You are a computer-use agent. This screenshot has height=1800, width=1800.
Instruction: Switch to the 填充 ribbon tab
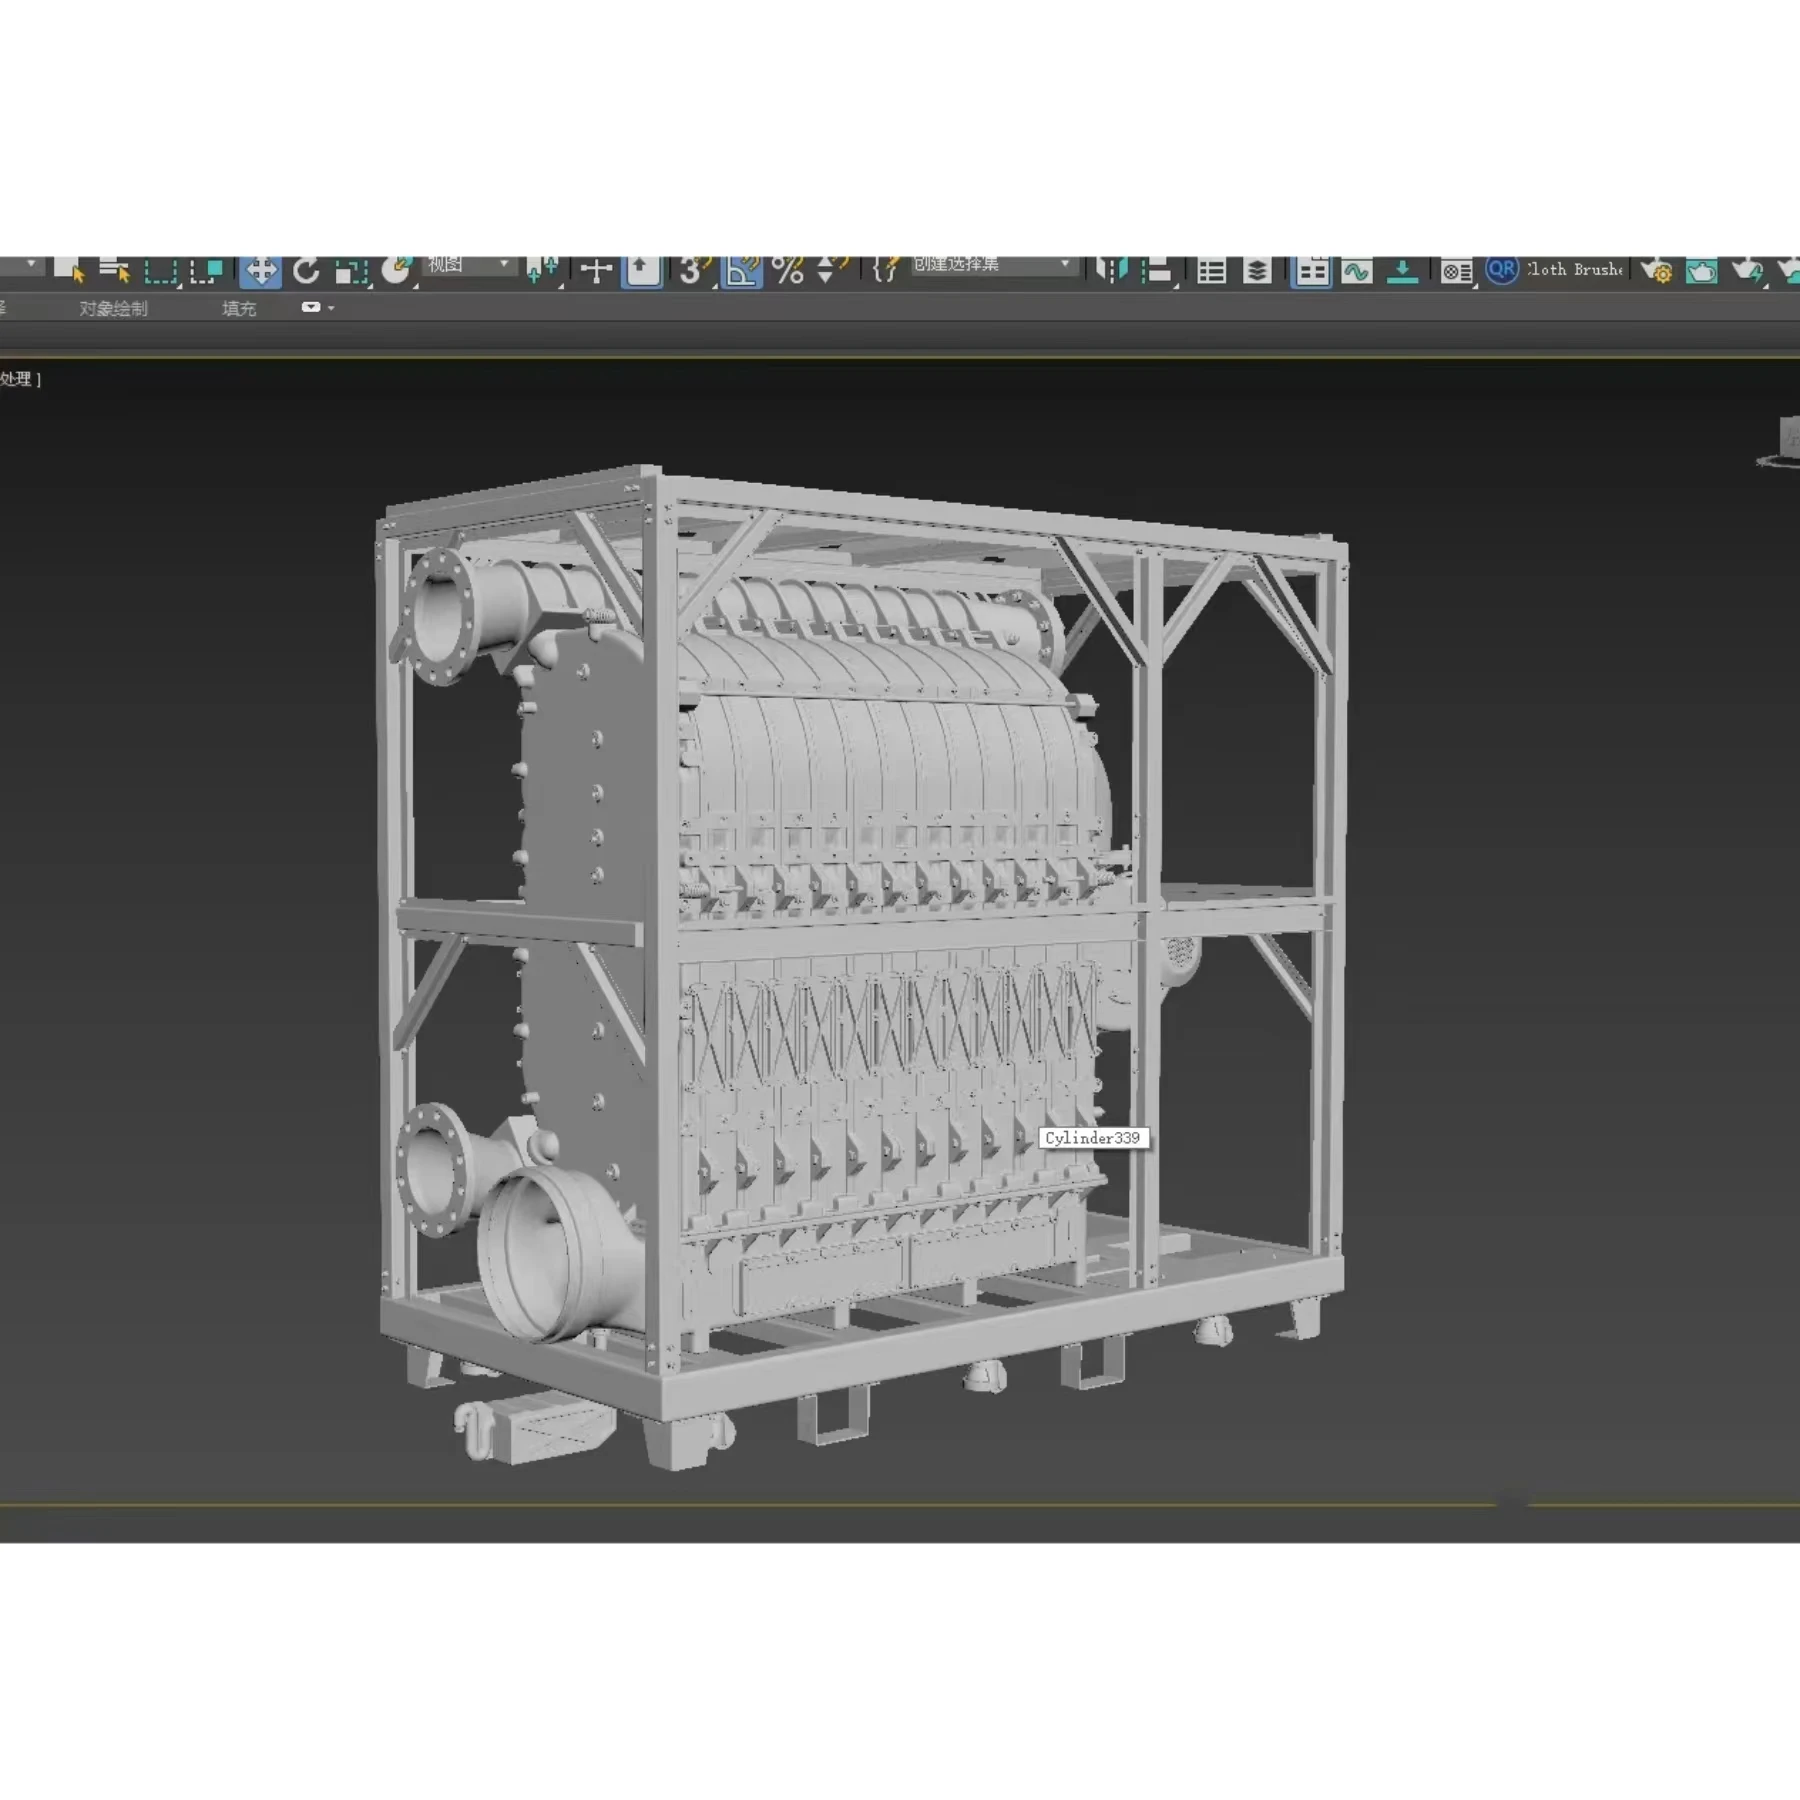point(239,309)
